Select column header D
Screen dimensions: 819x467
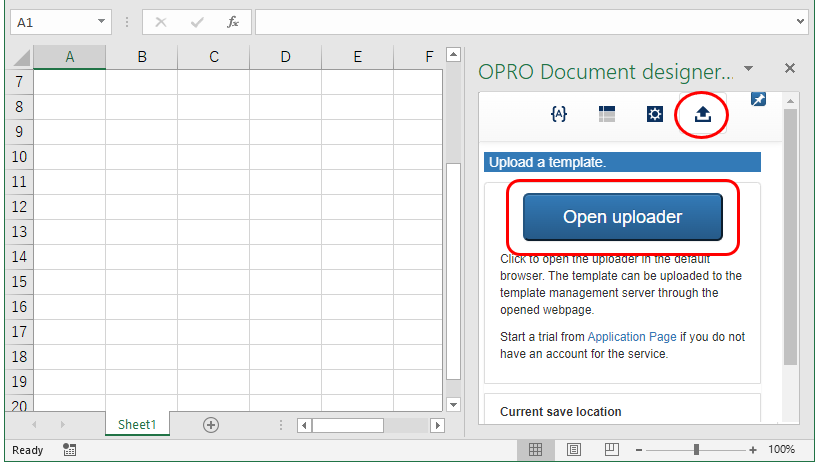pos(285,58)
